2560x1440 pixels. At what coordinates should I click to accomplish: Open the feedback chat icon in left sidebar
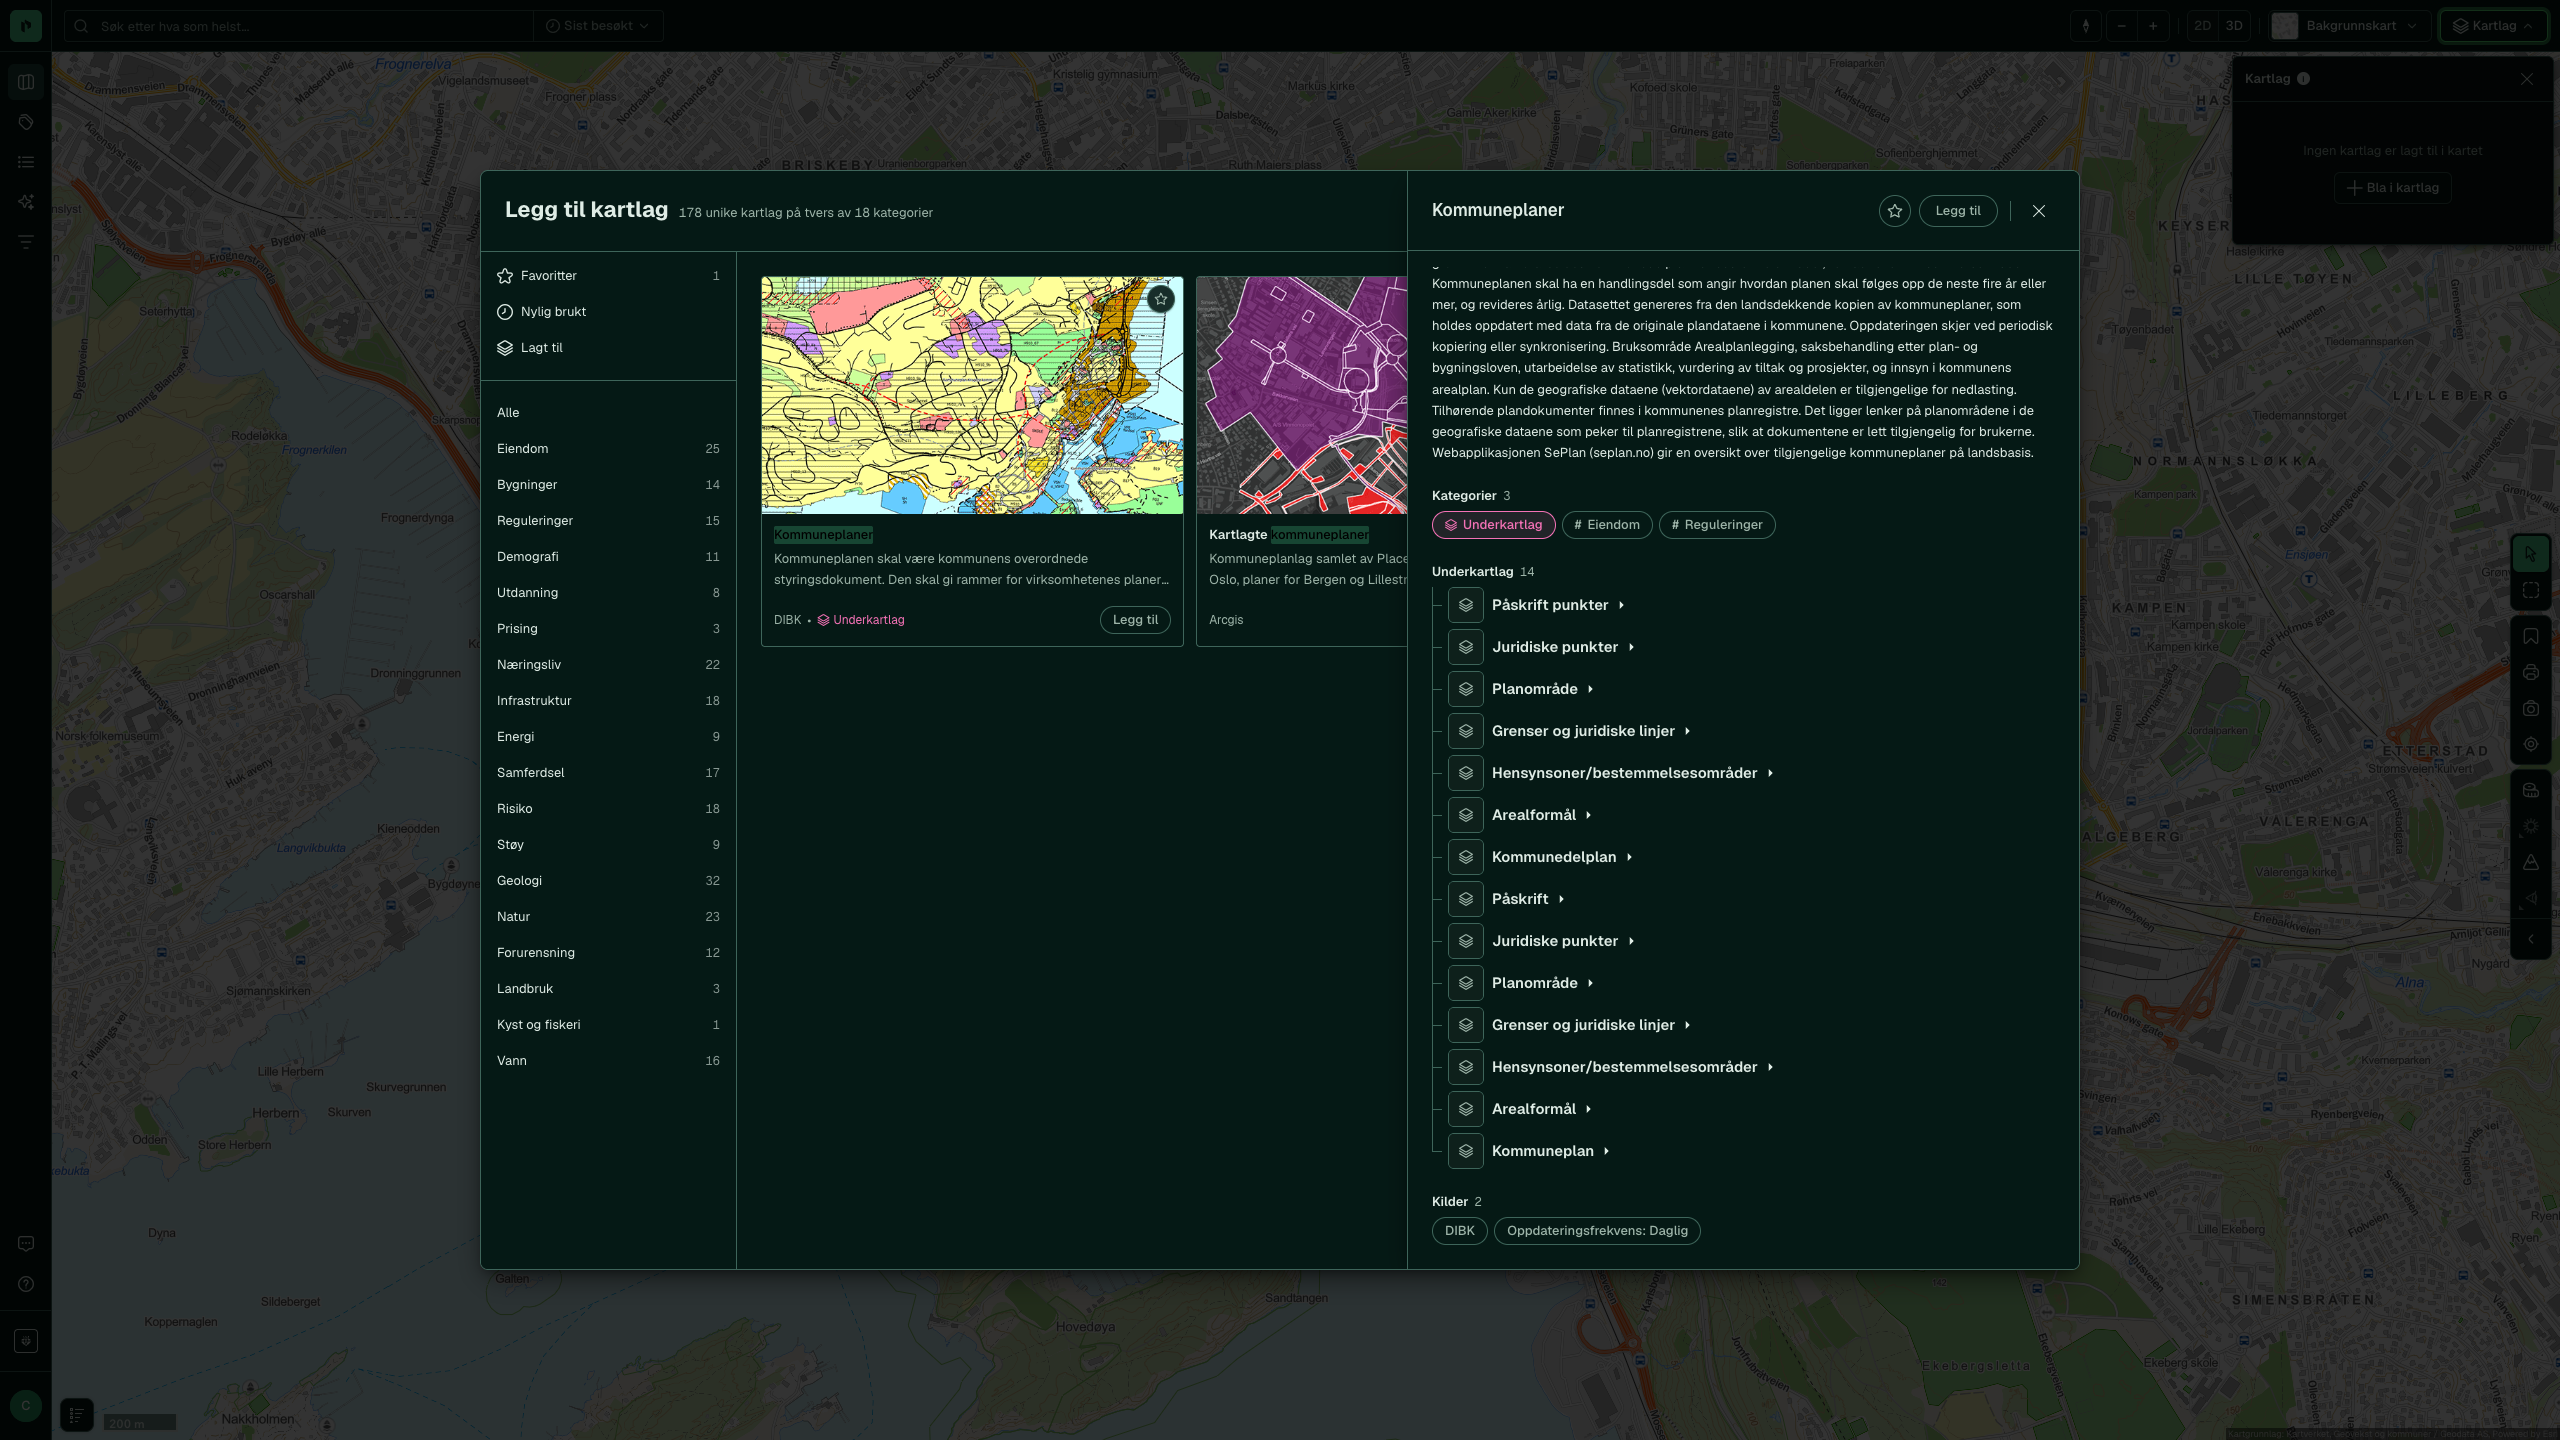pyautogui.click(x=26, y=1244)
